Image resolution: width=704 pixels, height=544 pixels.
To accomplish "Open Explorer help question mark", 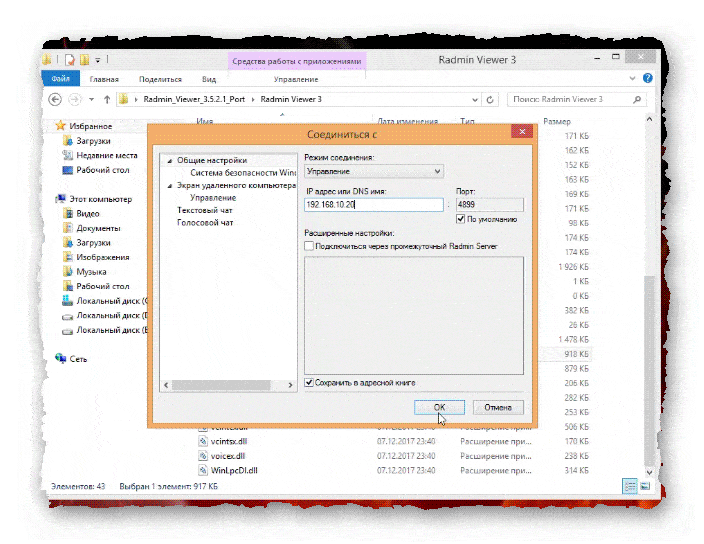I will click(647, 78).
